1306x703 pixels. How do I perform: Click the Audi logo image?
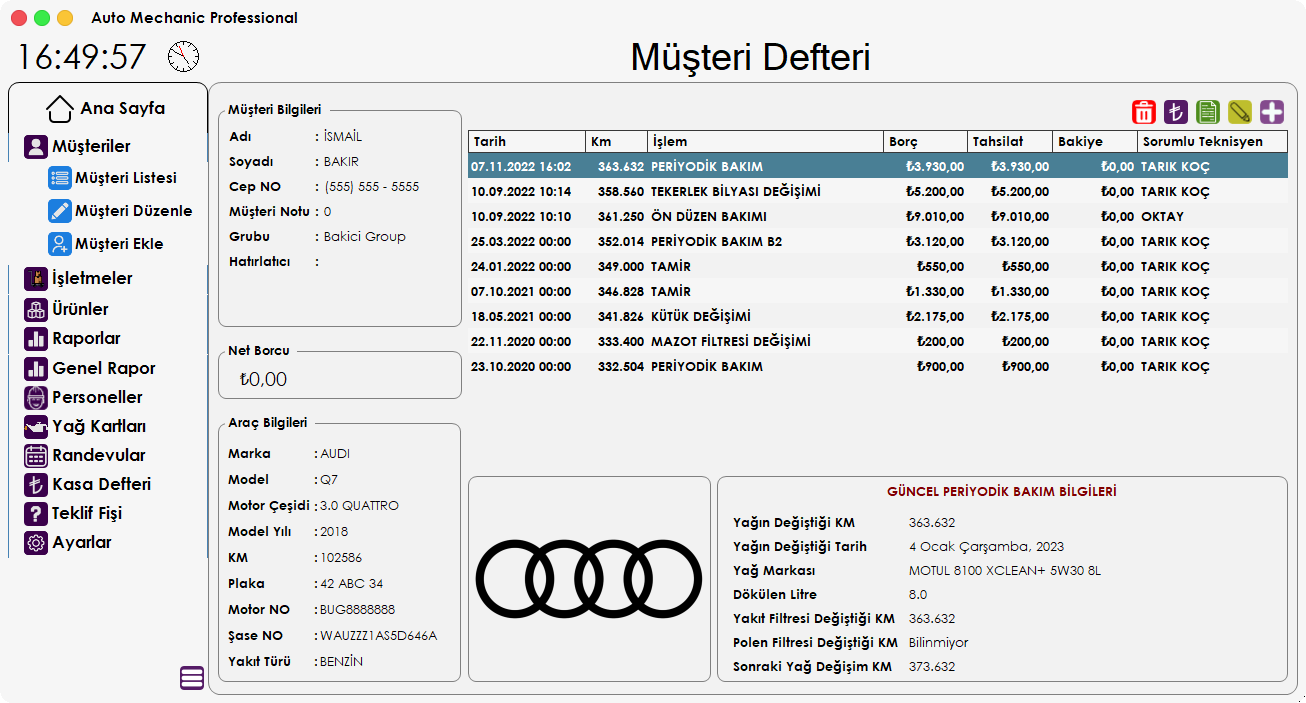coord(589,579)
